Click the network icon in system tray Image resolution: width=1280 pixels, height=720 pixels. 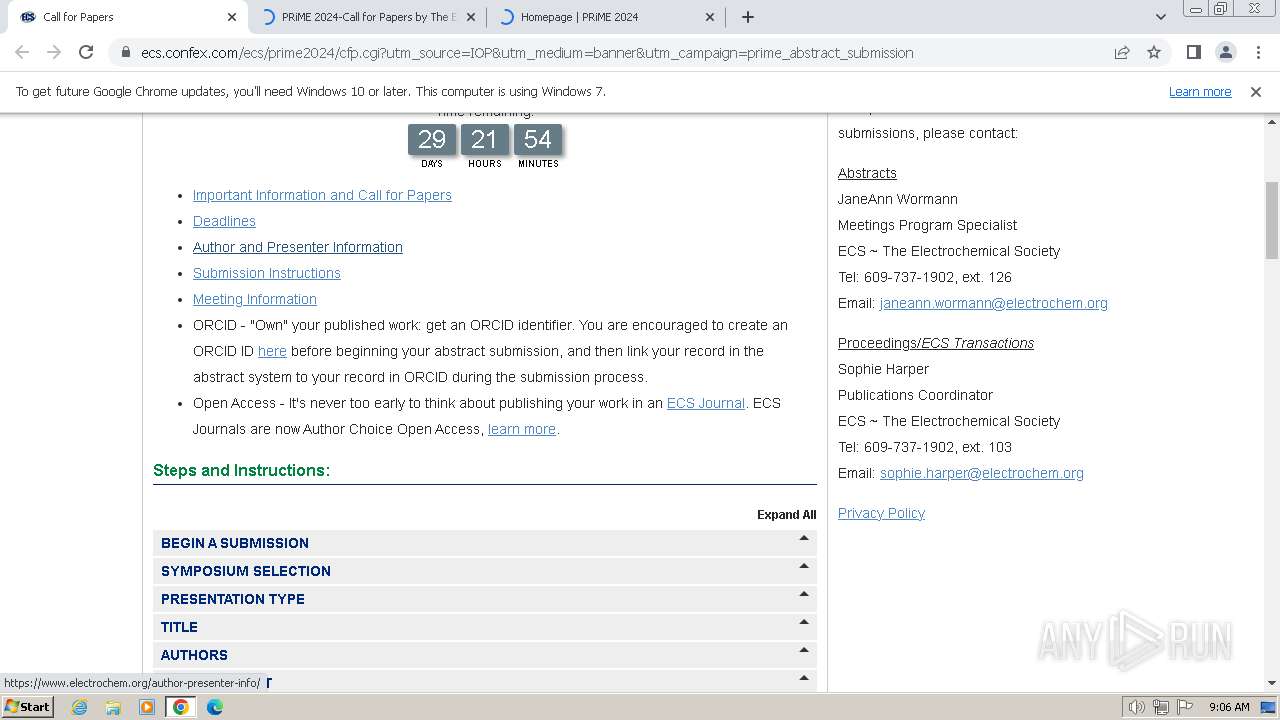[x=1161, y=707]
